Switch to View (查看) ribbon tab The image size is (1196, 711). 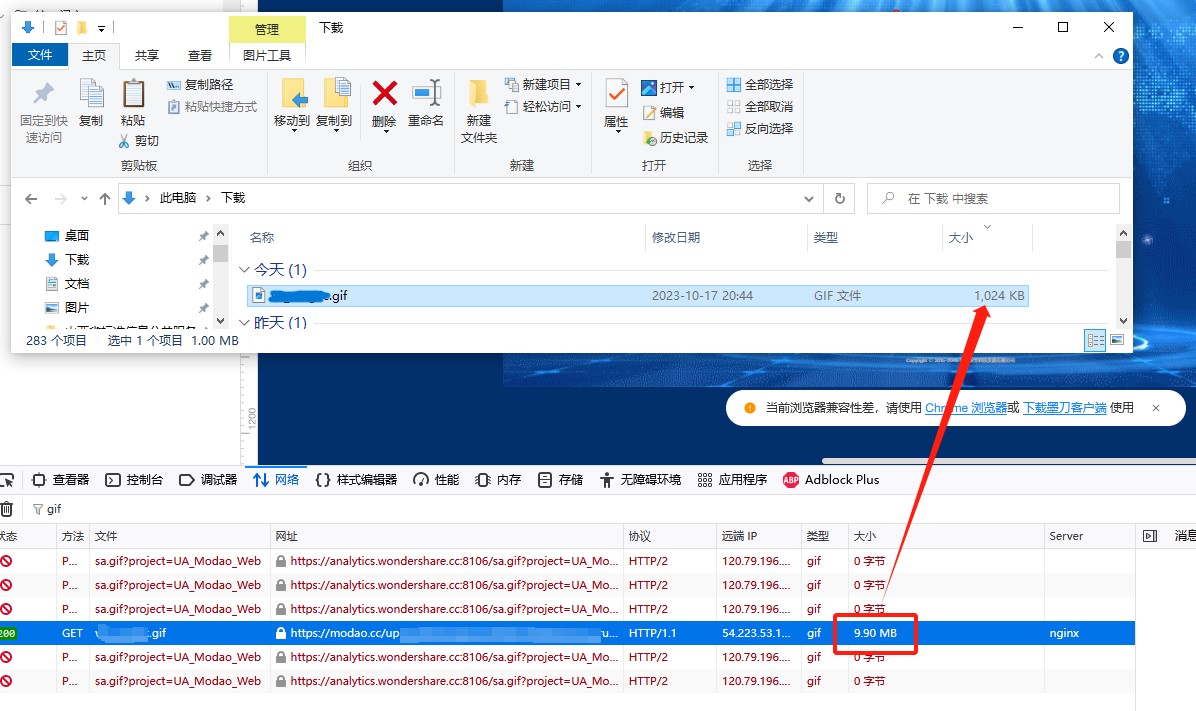200,56
